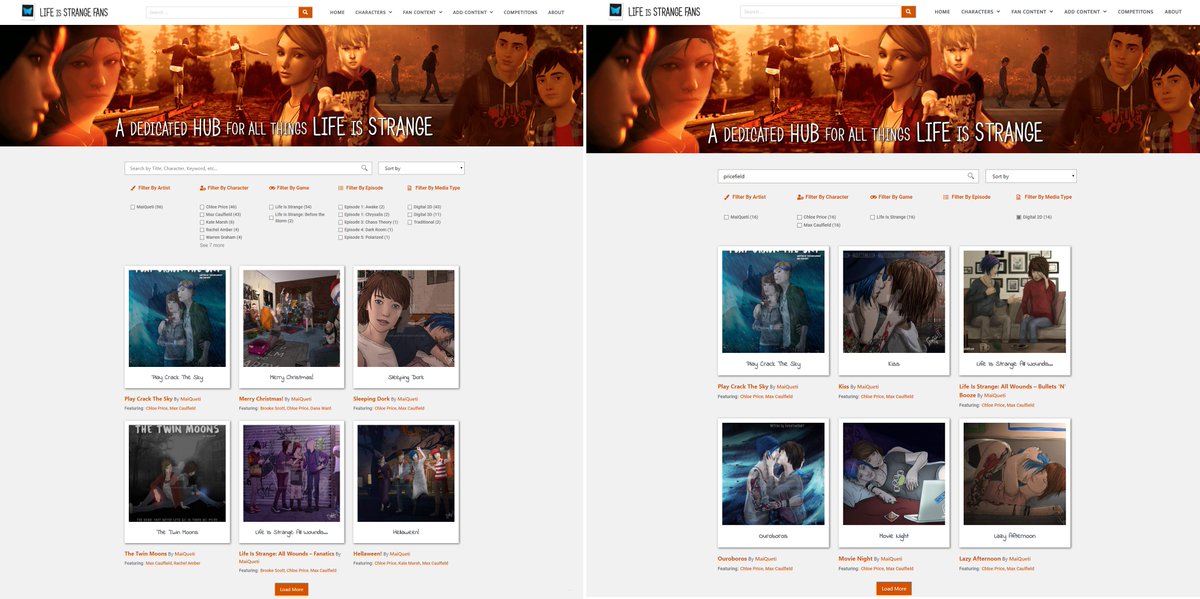Click Filter By Artist brush icon, left page
Image resolution: width=1200 pixels, height=599 pixels.
[133, 188]
